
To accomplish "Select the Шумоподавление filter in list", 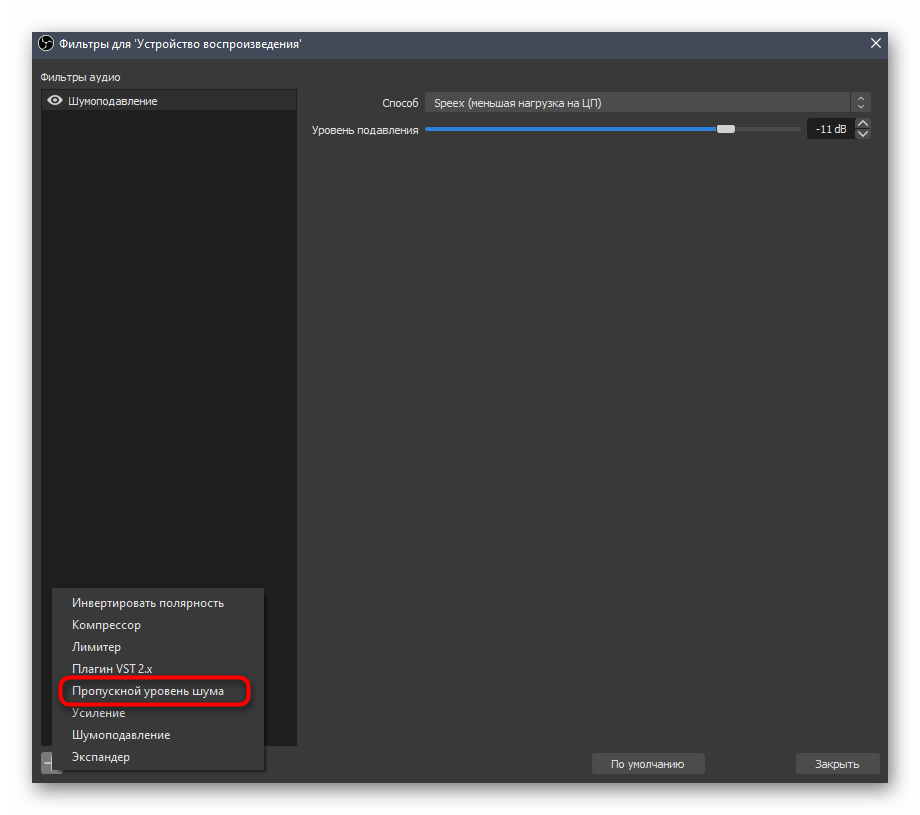I will pos(169,100).
